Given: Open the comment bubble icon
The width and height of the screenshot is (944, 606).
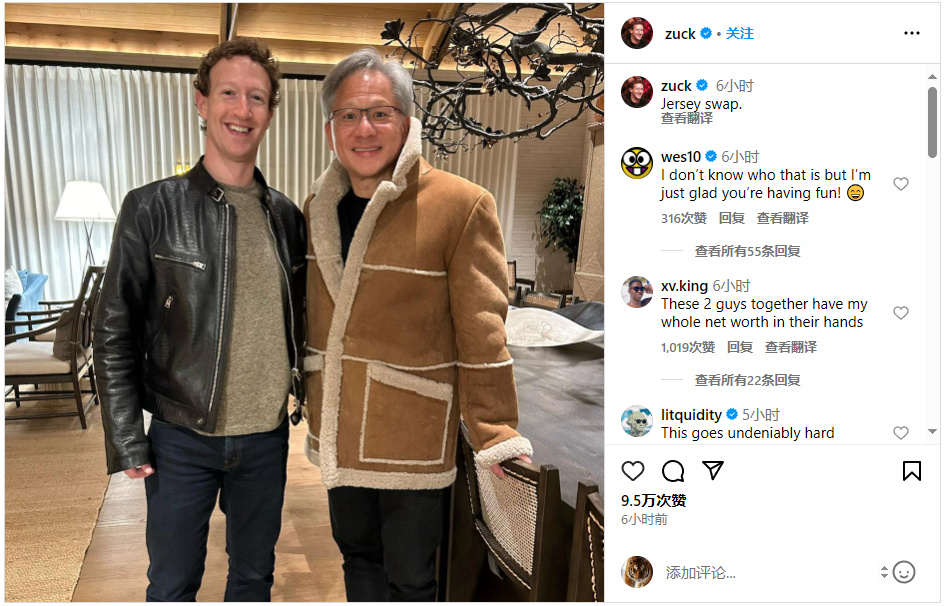Looking at the screenshot, I should [x=673, y=471].
